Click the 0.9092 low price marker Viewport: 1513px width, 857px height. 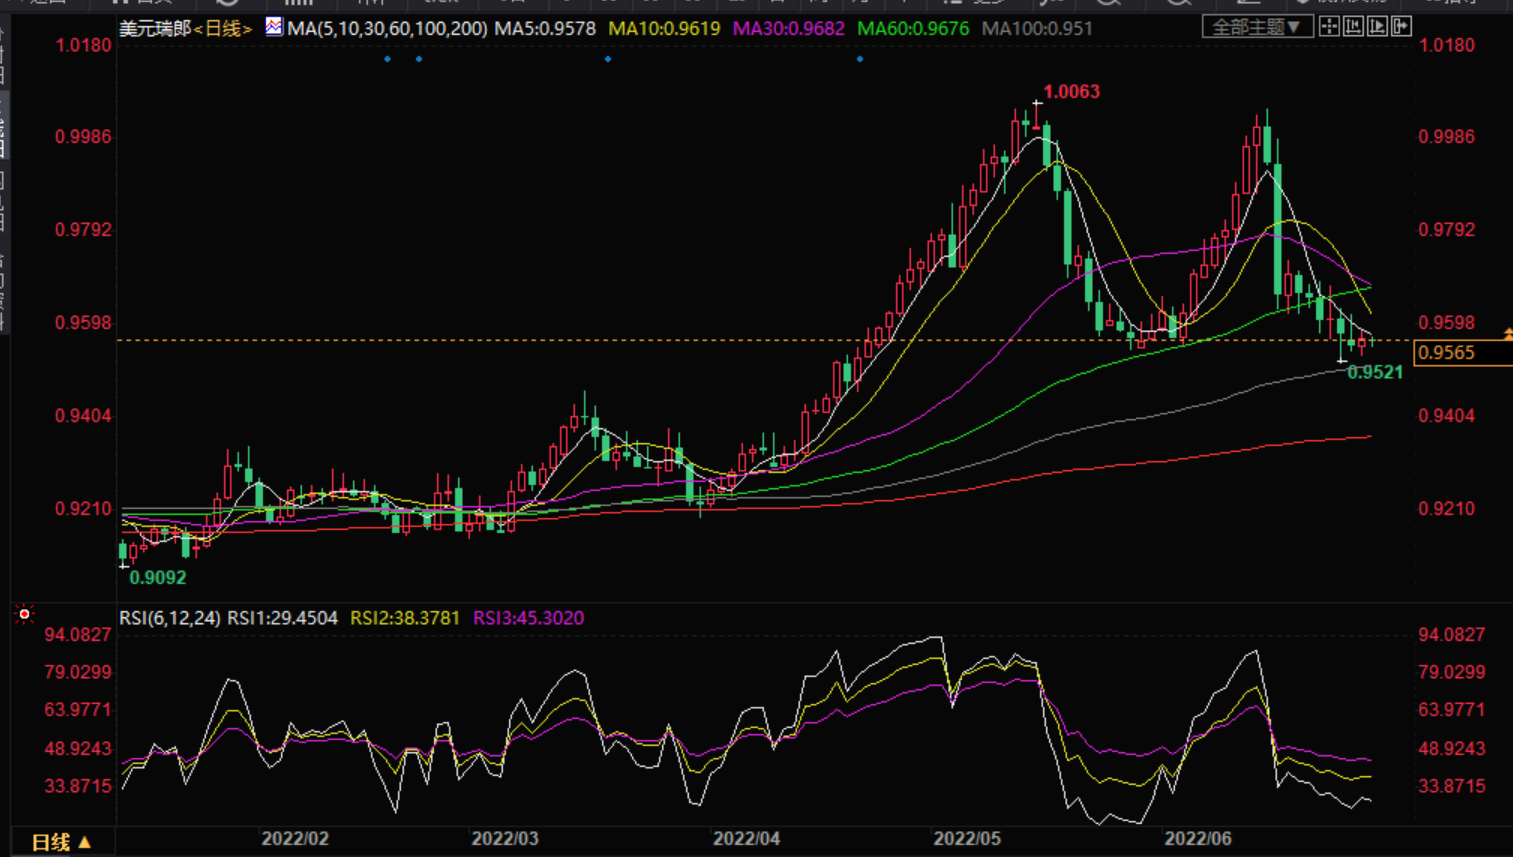coord(158,577)
